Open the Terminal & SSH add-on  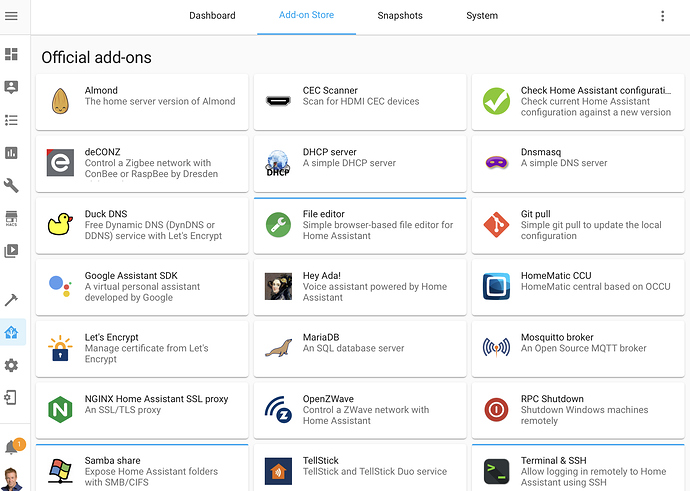click(578, 468)
